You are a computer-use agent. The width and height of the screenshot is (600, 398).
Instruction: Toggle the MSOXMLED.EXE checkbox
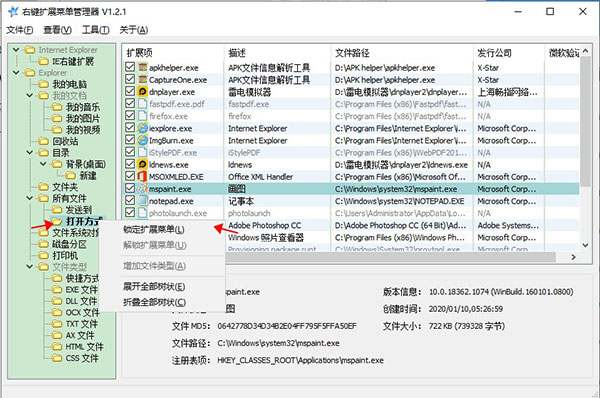tap(130, 176)
